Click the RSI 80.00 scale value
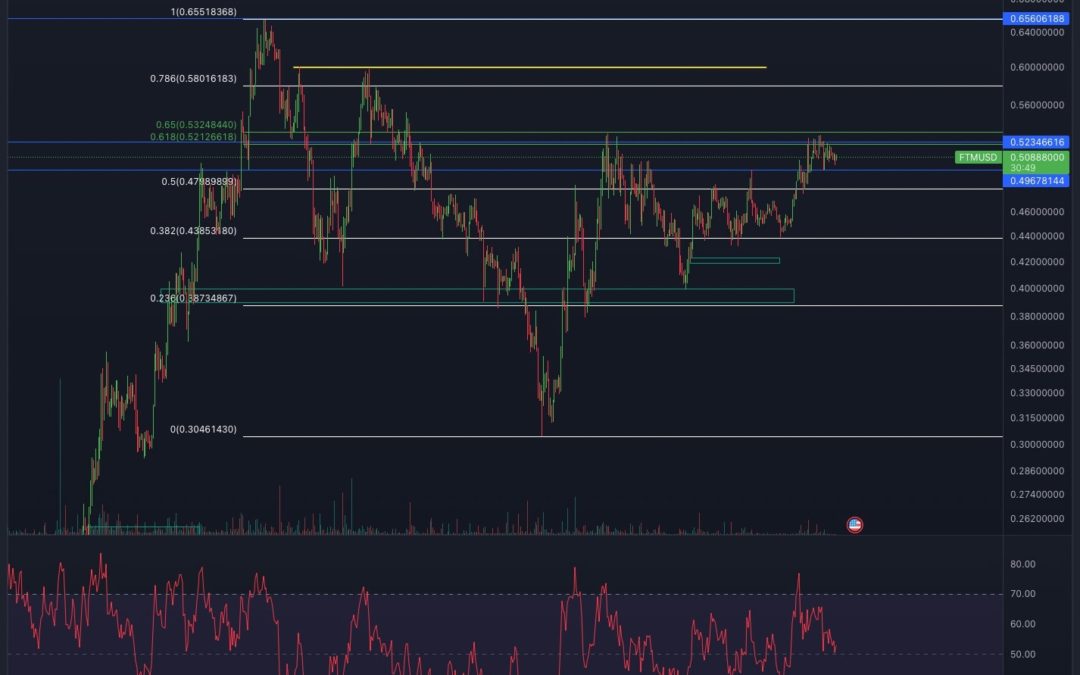This screenshot has width=1080, height=675. [1023, 564]
